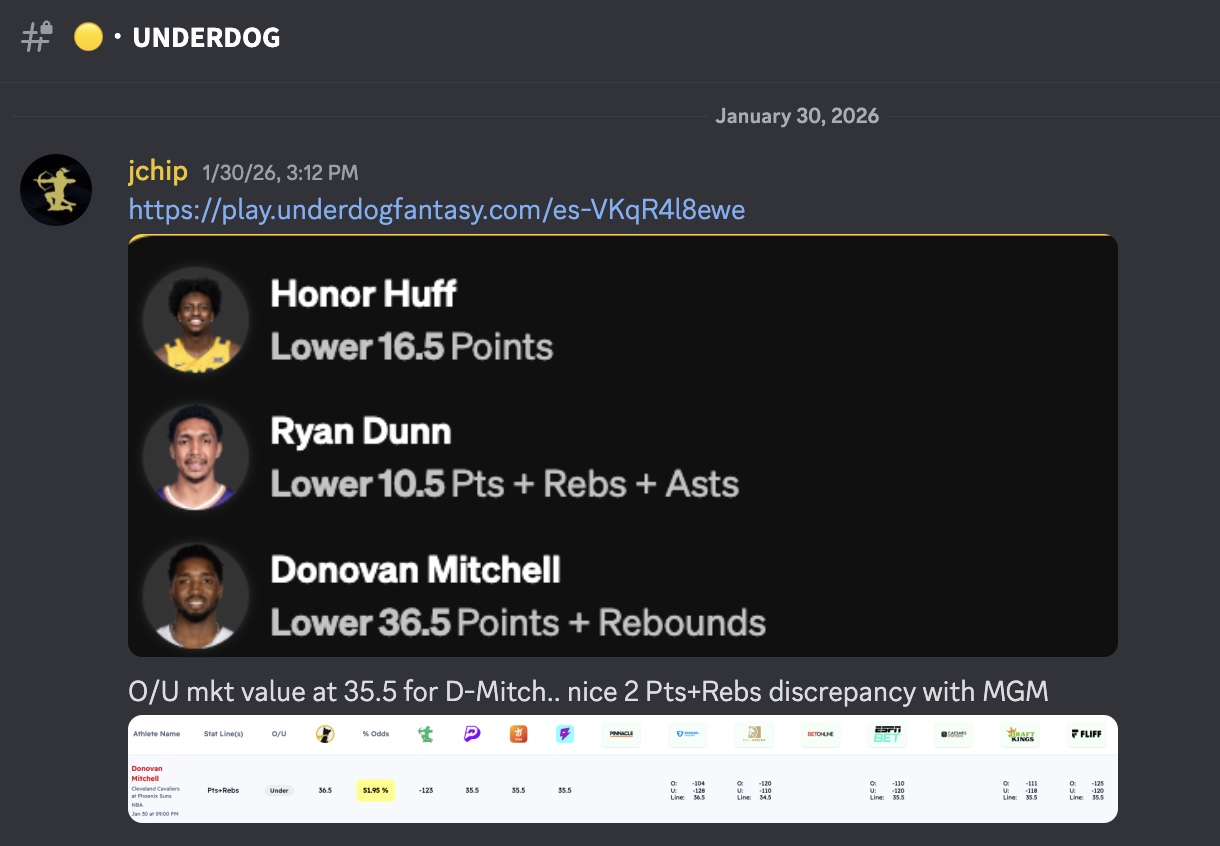
Task: Click the PrizePicks purple logo in table
Action: [472, 734]
